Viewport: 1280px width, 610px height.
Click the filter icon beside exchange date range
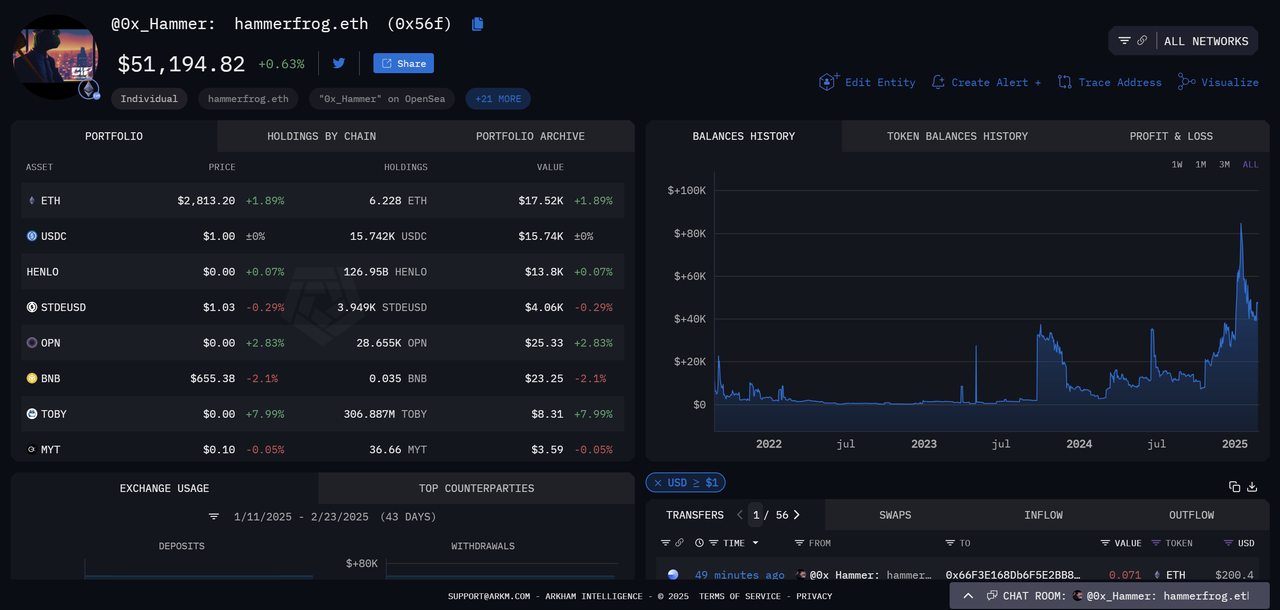pyautogui.click(x=213, y=517)
